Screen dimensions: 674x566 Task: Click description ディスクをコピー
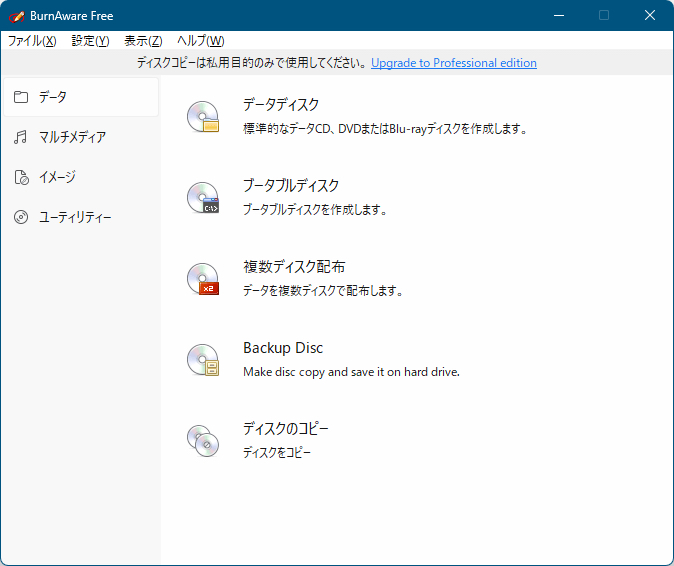pyautogui.click(x=277, y=453)
